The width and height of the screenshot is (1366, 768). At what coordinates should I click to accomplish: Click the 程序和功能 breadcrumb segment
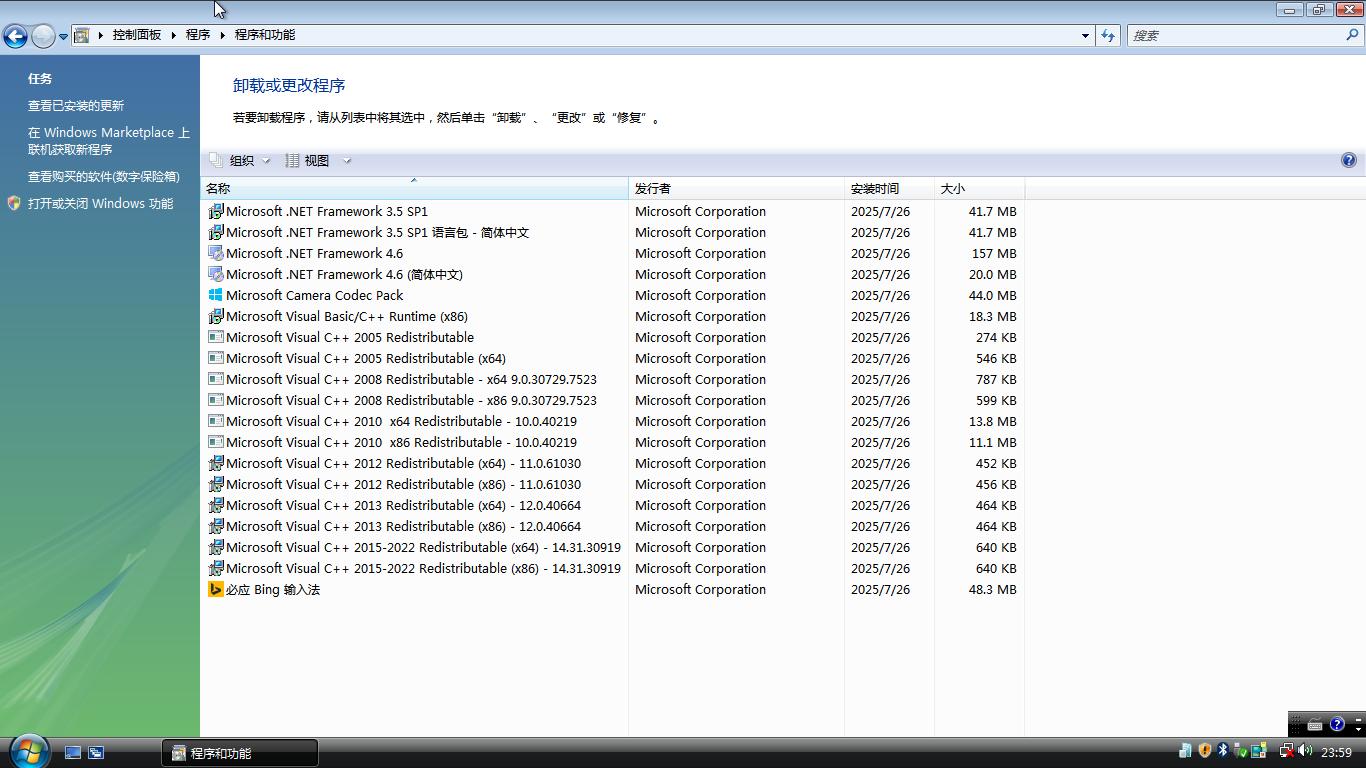pos(265,35)
